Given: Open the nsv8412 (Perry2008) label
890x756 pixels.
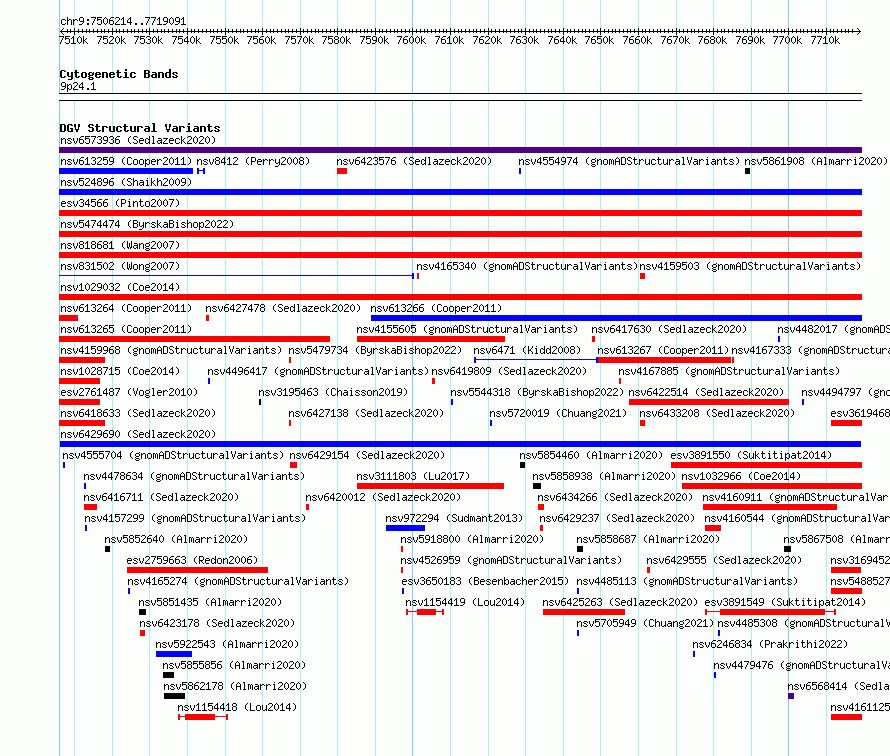Looking at the screenshot, I should pyautogui.click(x=253, y=161).
